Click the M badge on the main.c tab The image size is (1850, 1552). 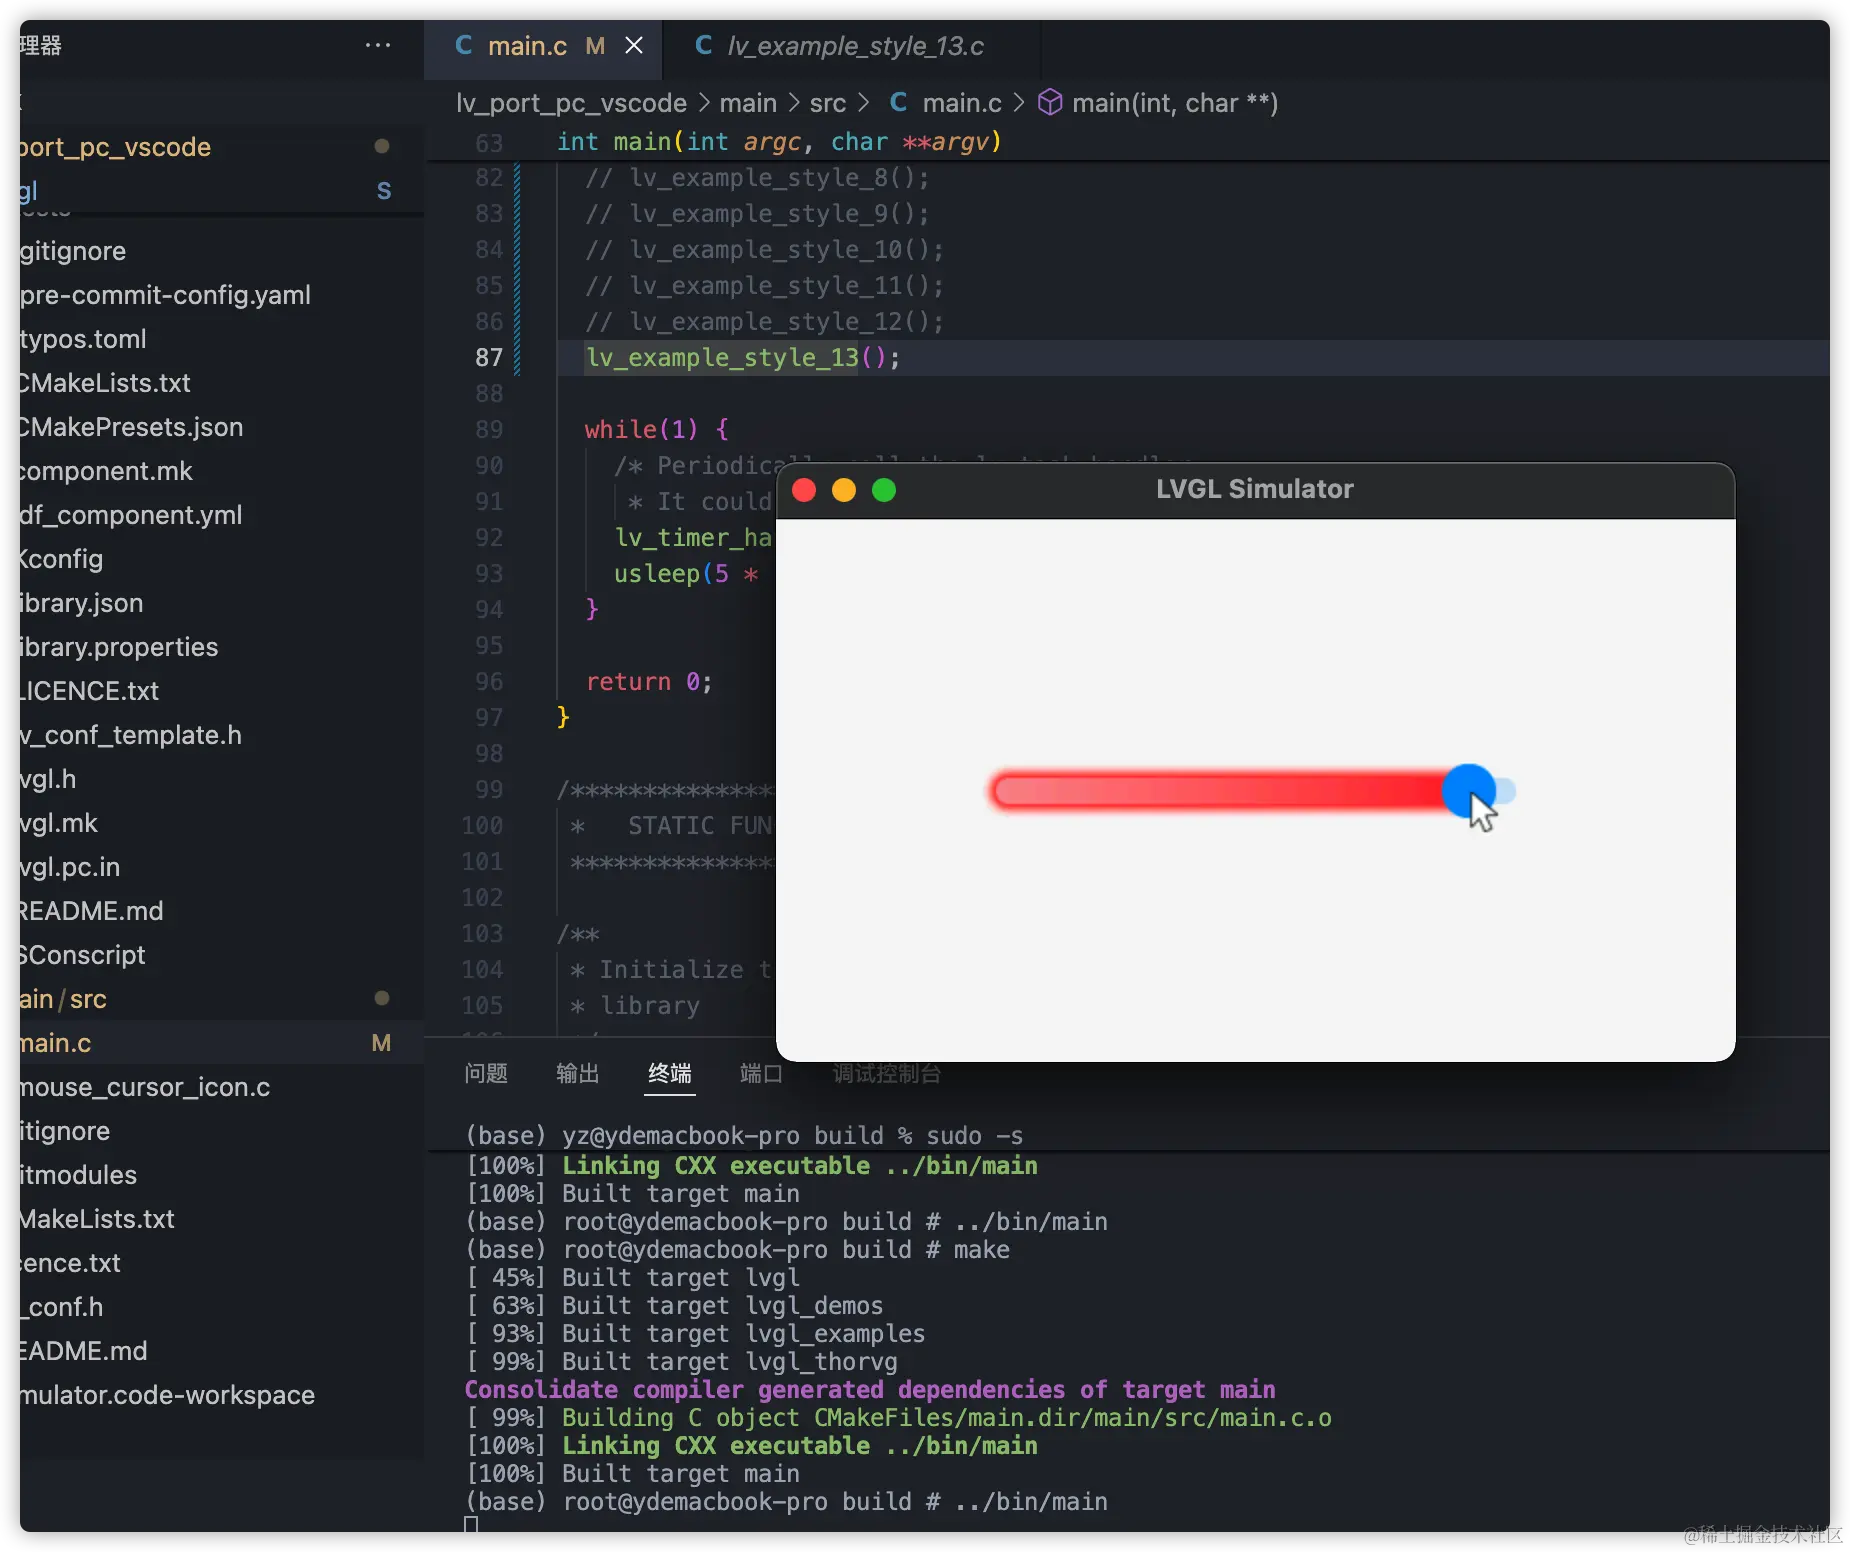(x=595, y=45)
